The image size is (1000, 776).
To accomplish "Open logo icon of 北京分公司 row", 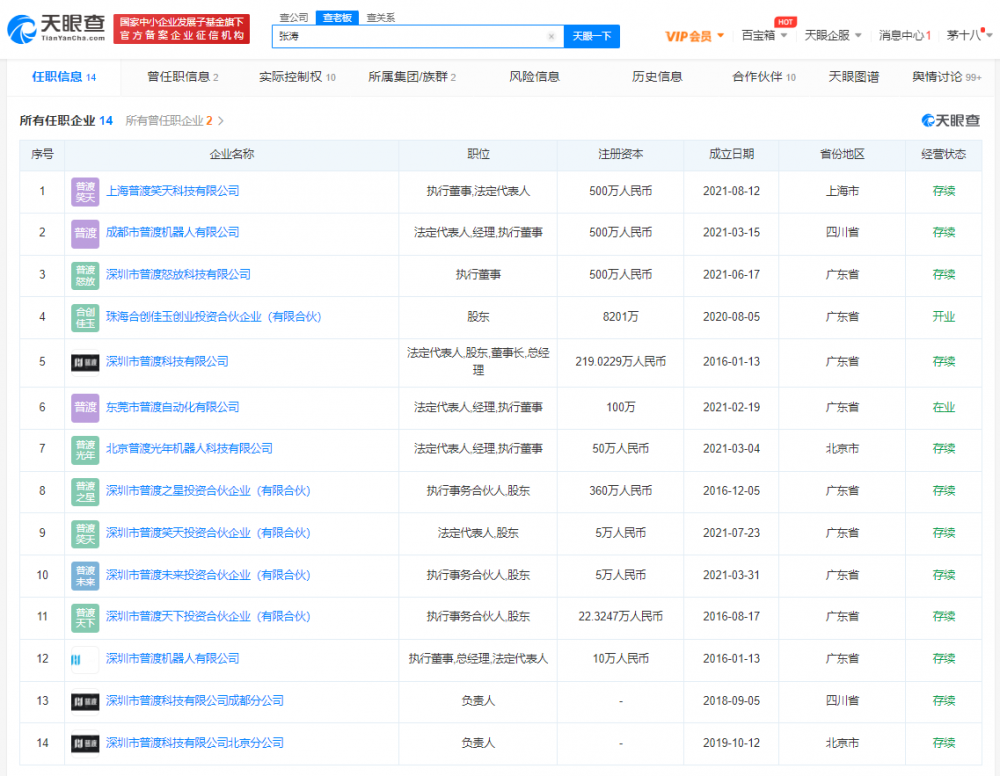I will click(85, 743).
